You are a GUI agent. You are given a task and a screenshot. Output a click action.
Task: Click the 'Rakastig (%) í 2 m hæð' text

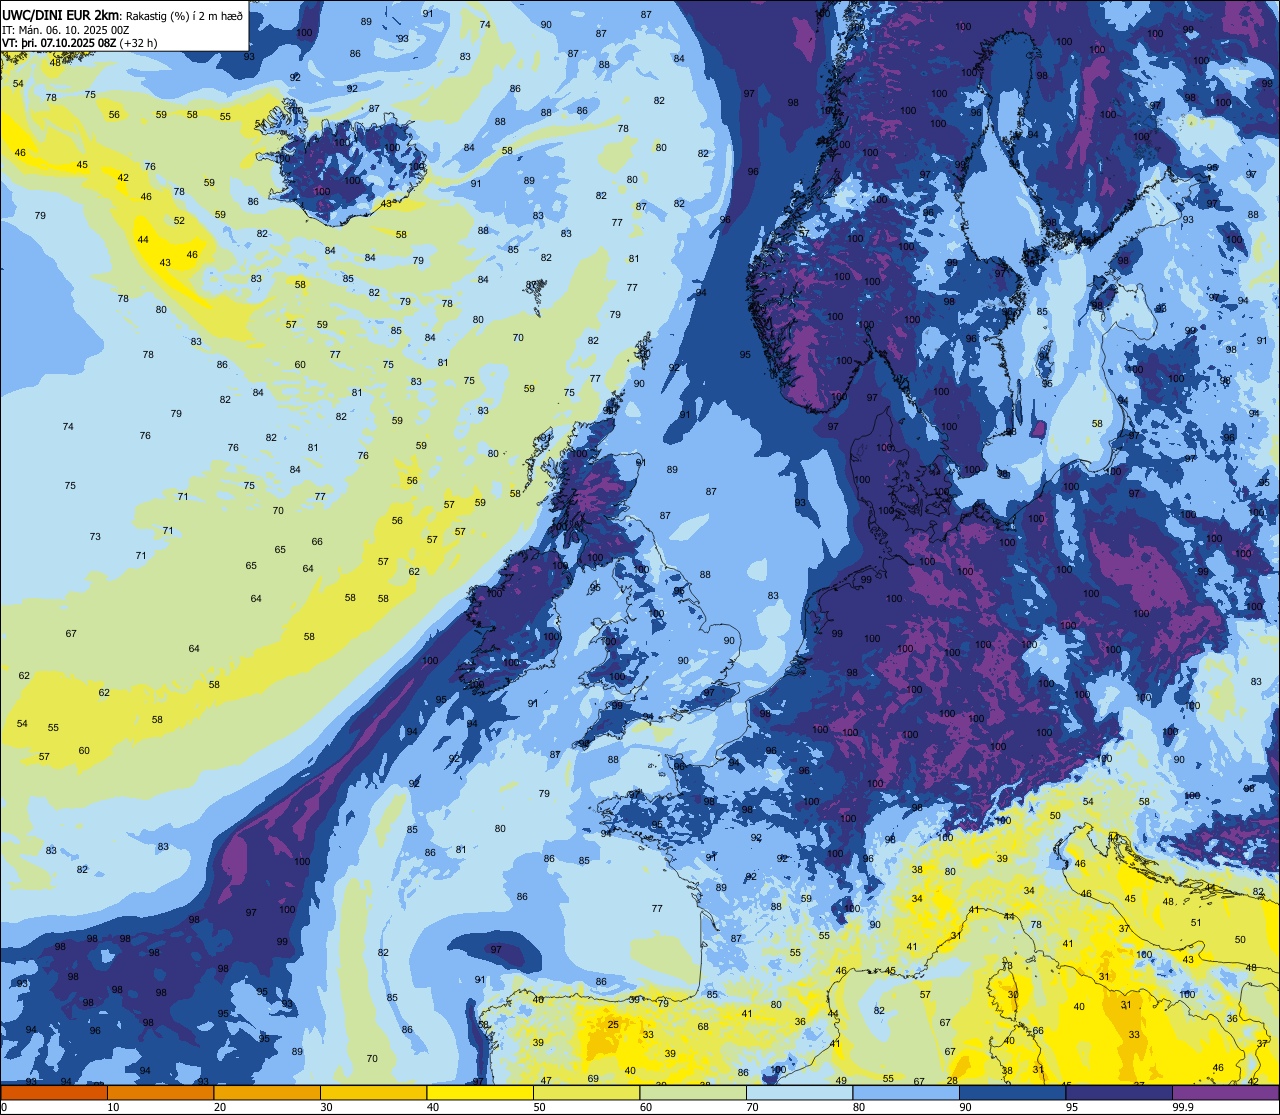[x=184, y=16]
